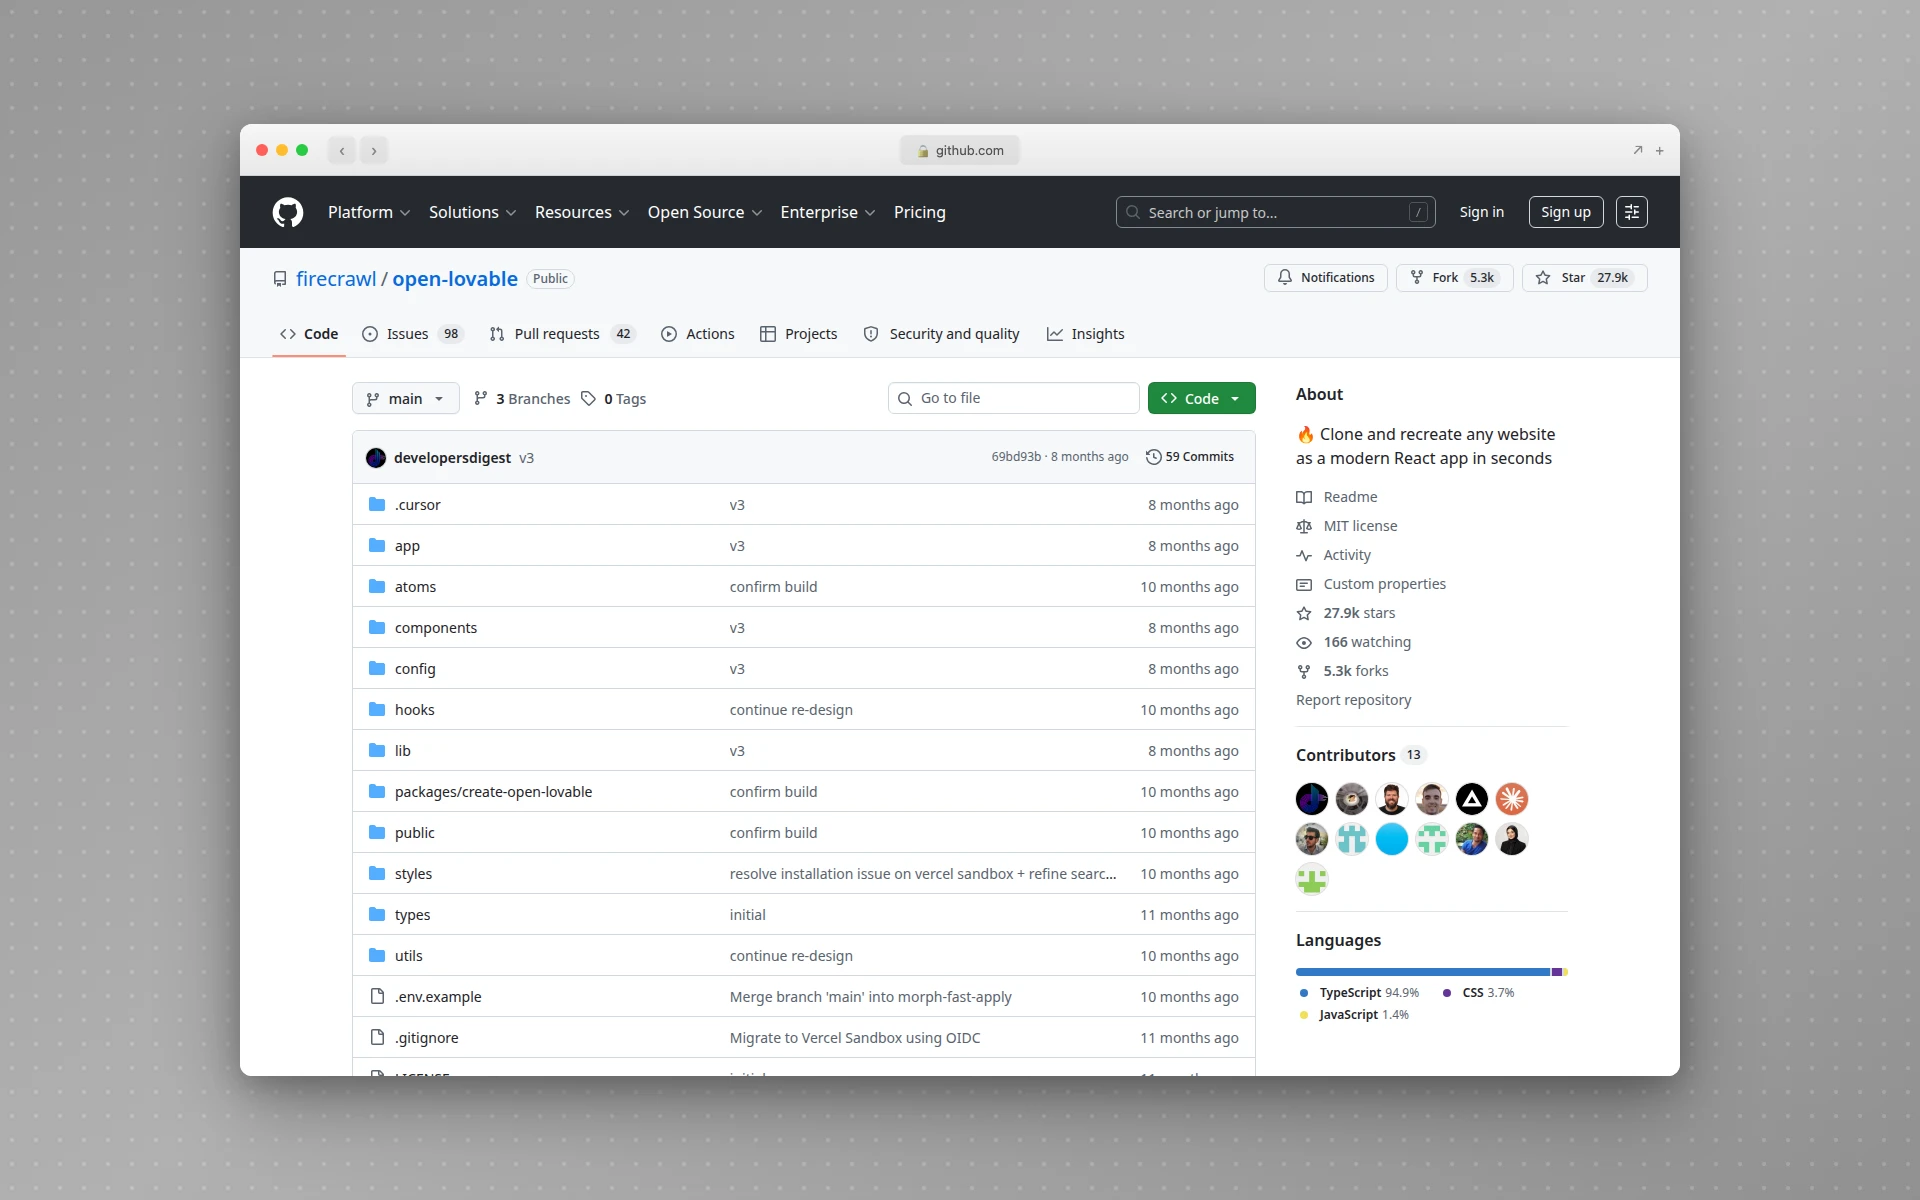
Task: Click the styles folder icon
Action: click(377, 873)
